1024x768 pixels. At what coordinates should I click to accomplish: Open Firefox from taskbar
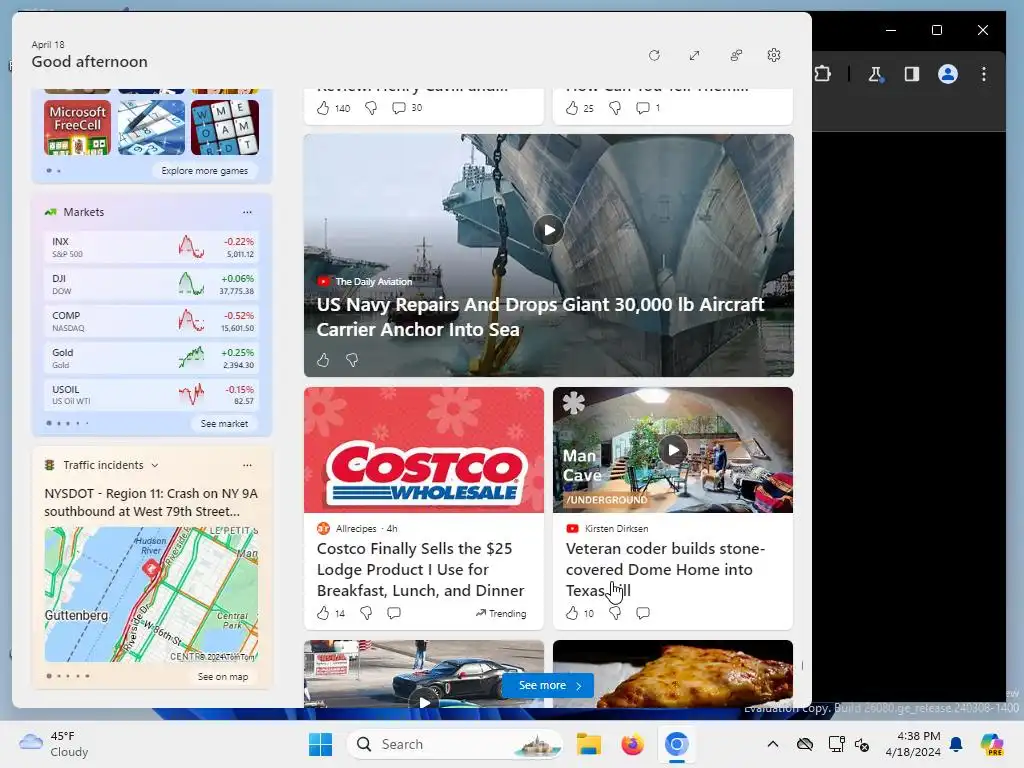[x=632, y=744]
